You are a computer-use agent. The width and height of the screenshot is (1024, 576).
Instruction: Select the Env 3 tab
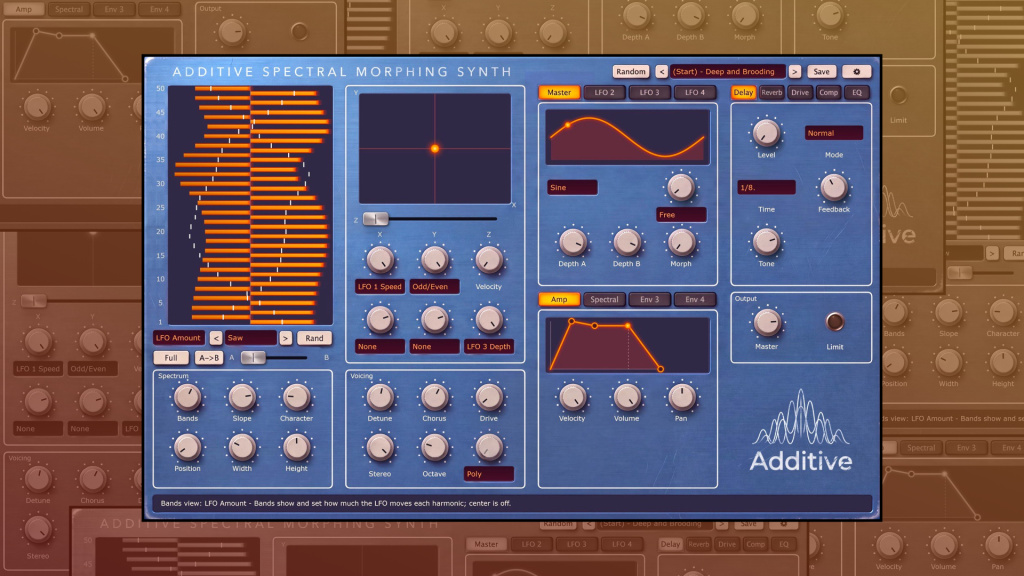pyautogui.click(x=649, y=300)
